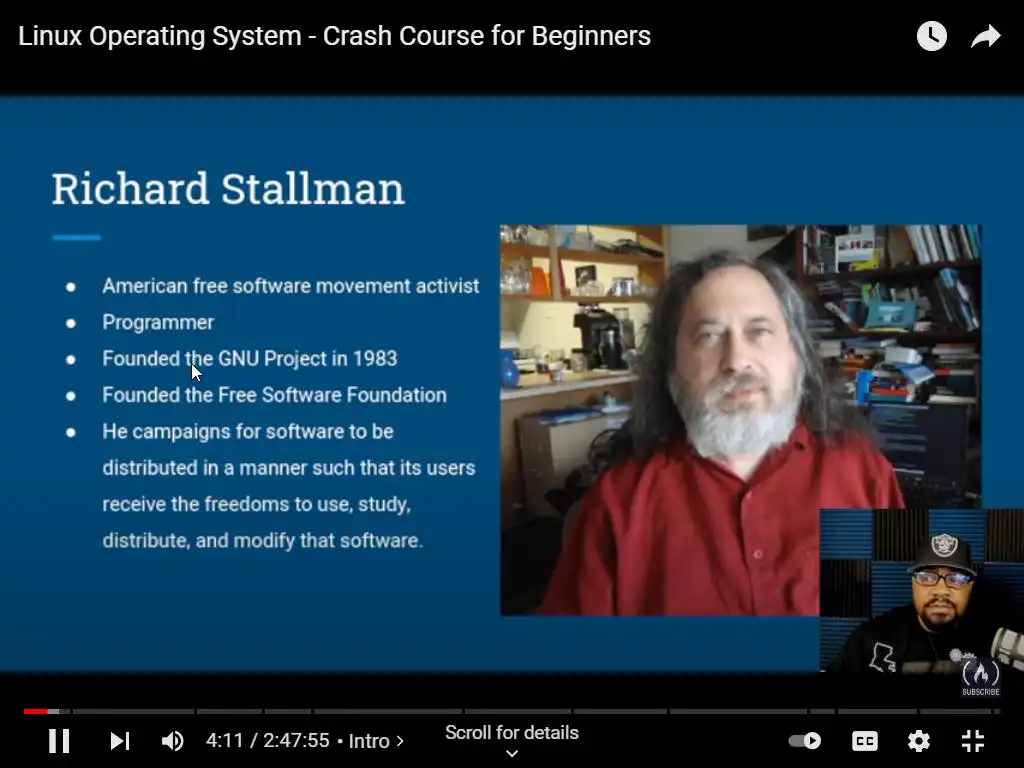Seek in the video progress bar
This screenshot has width=1024, height=768.
click(511, 711)
